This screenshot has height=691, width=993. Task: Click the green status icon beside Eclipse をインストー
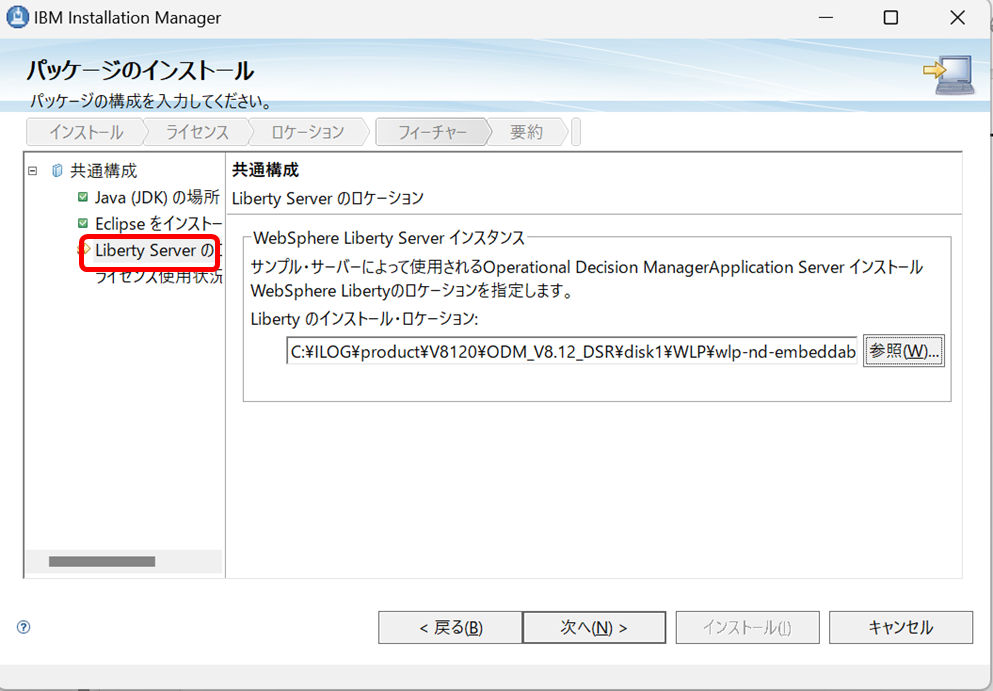[x=83, y=223]
